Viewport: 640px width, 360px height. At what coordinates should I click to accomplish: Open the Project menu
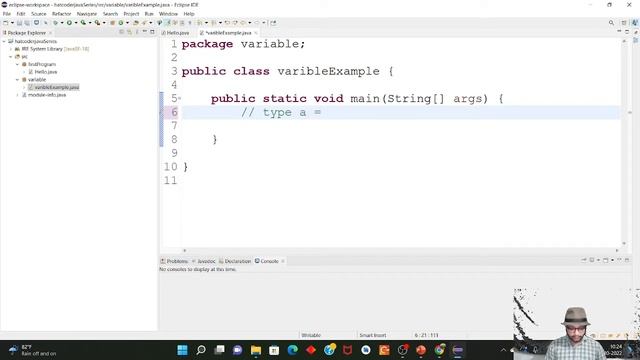coord(131,13)
